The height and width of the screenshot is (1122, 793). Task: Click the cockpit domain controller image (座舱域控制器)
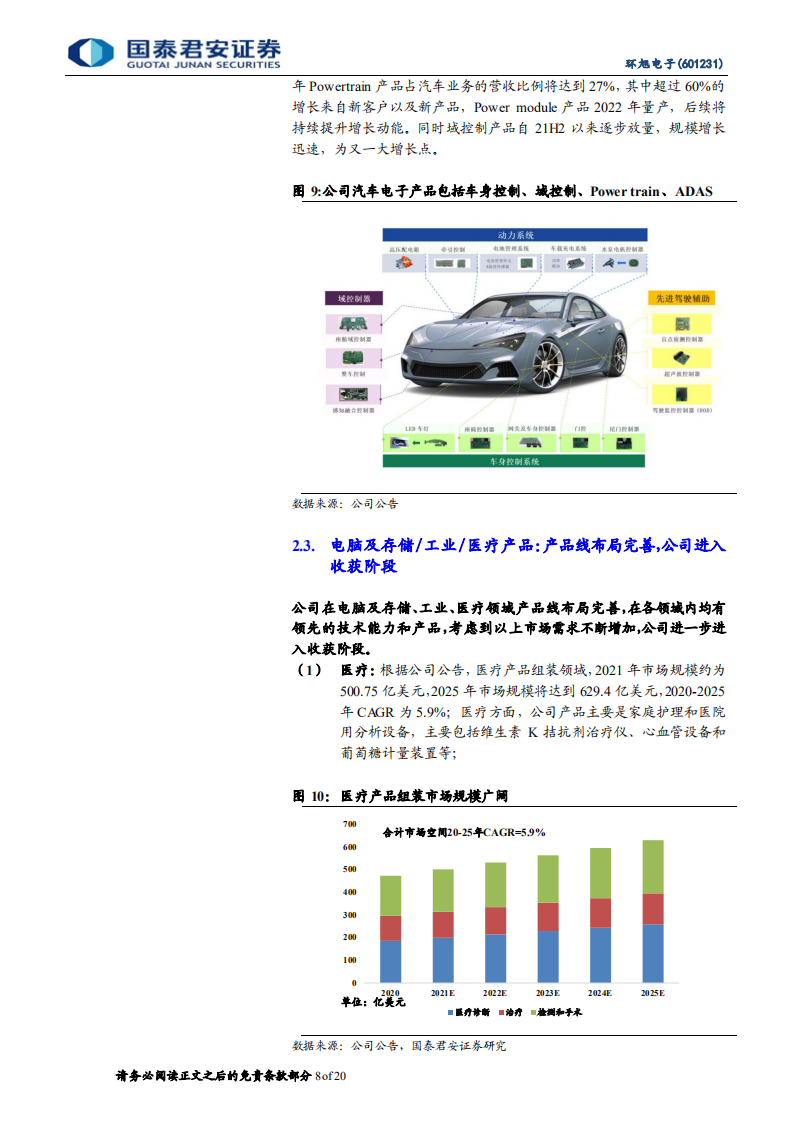(354, 324)
